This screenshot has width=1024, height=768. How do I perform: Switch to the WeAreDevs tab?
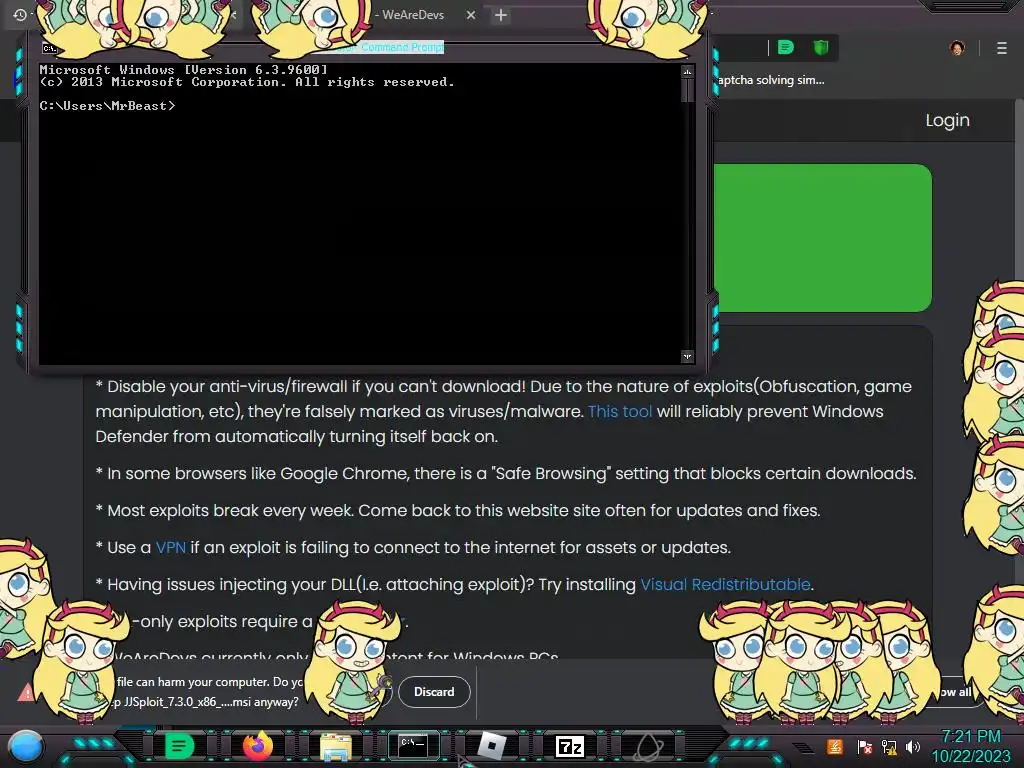point(412,14)
